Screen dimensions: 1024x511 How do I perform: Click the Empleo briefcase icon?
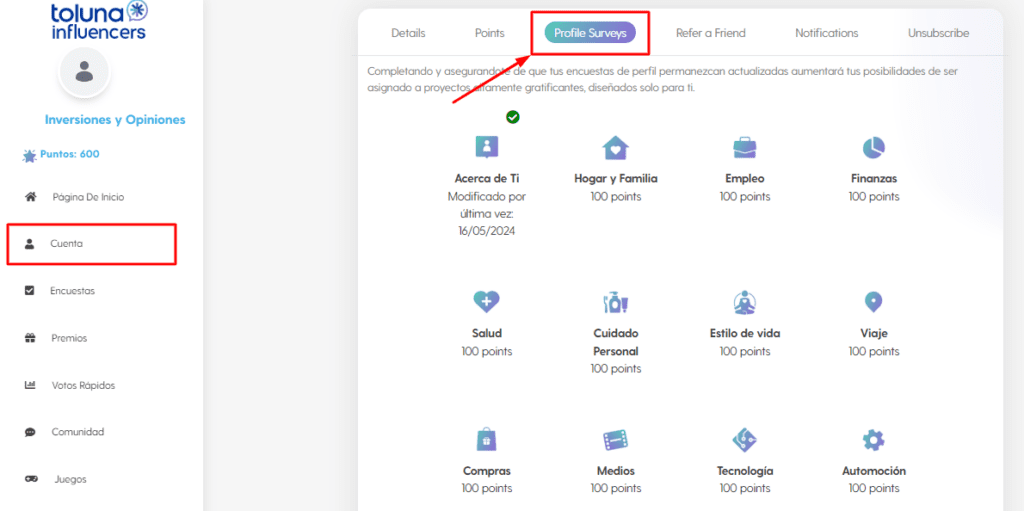coord(744,149)
